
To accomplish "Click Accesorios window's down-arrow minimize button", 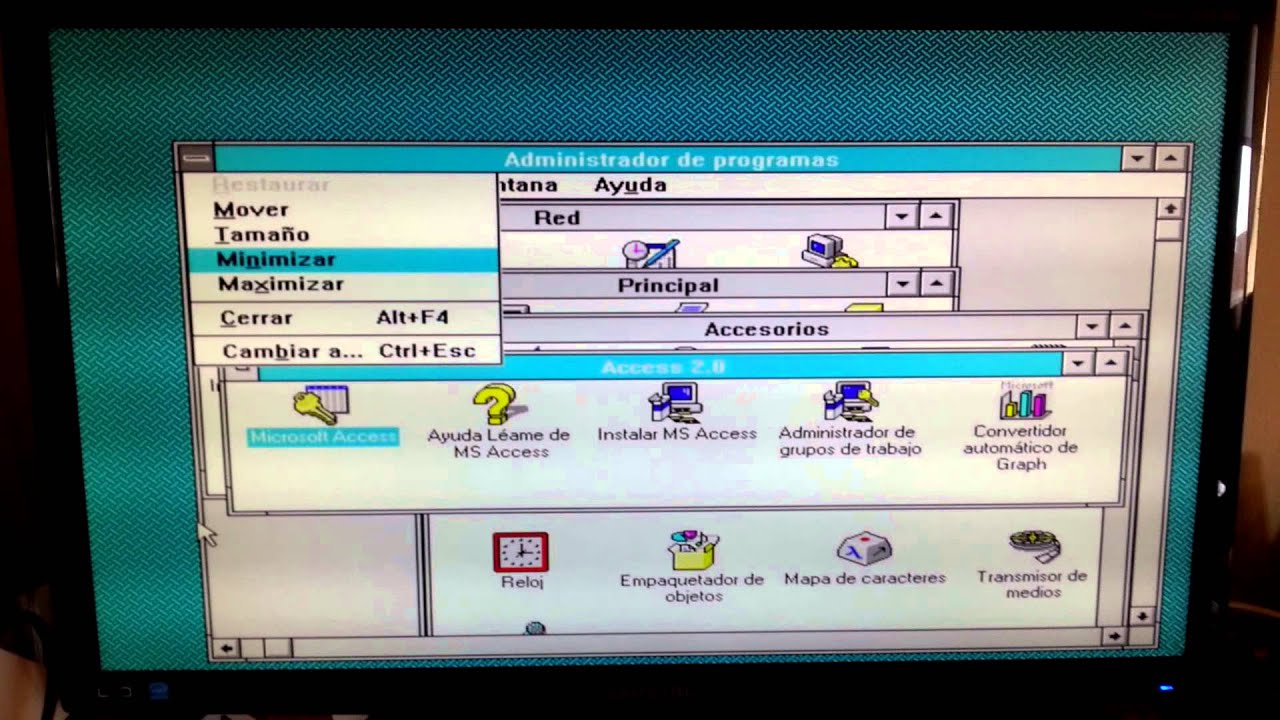I will click(x=1091, y=327).
